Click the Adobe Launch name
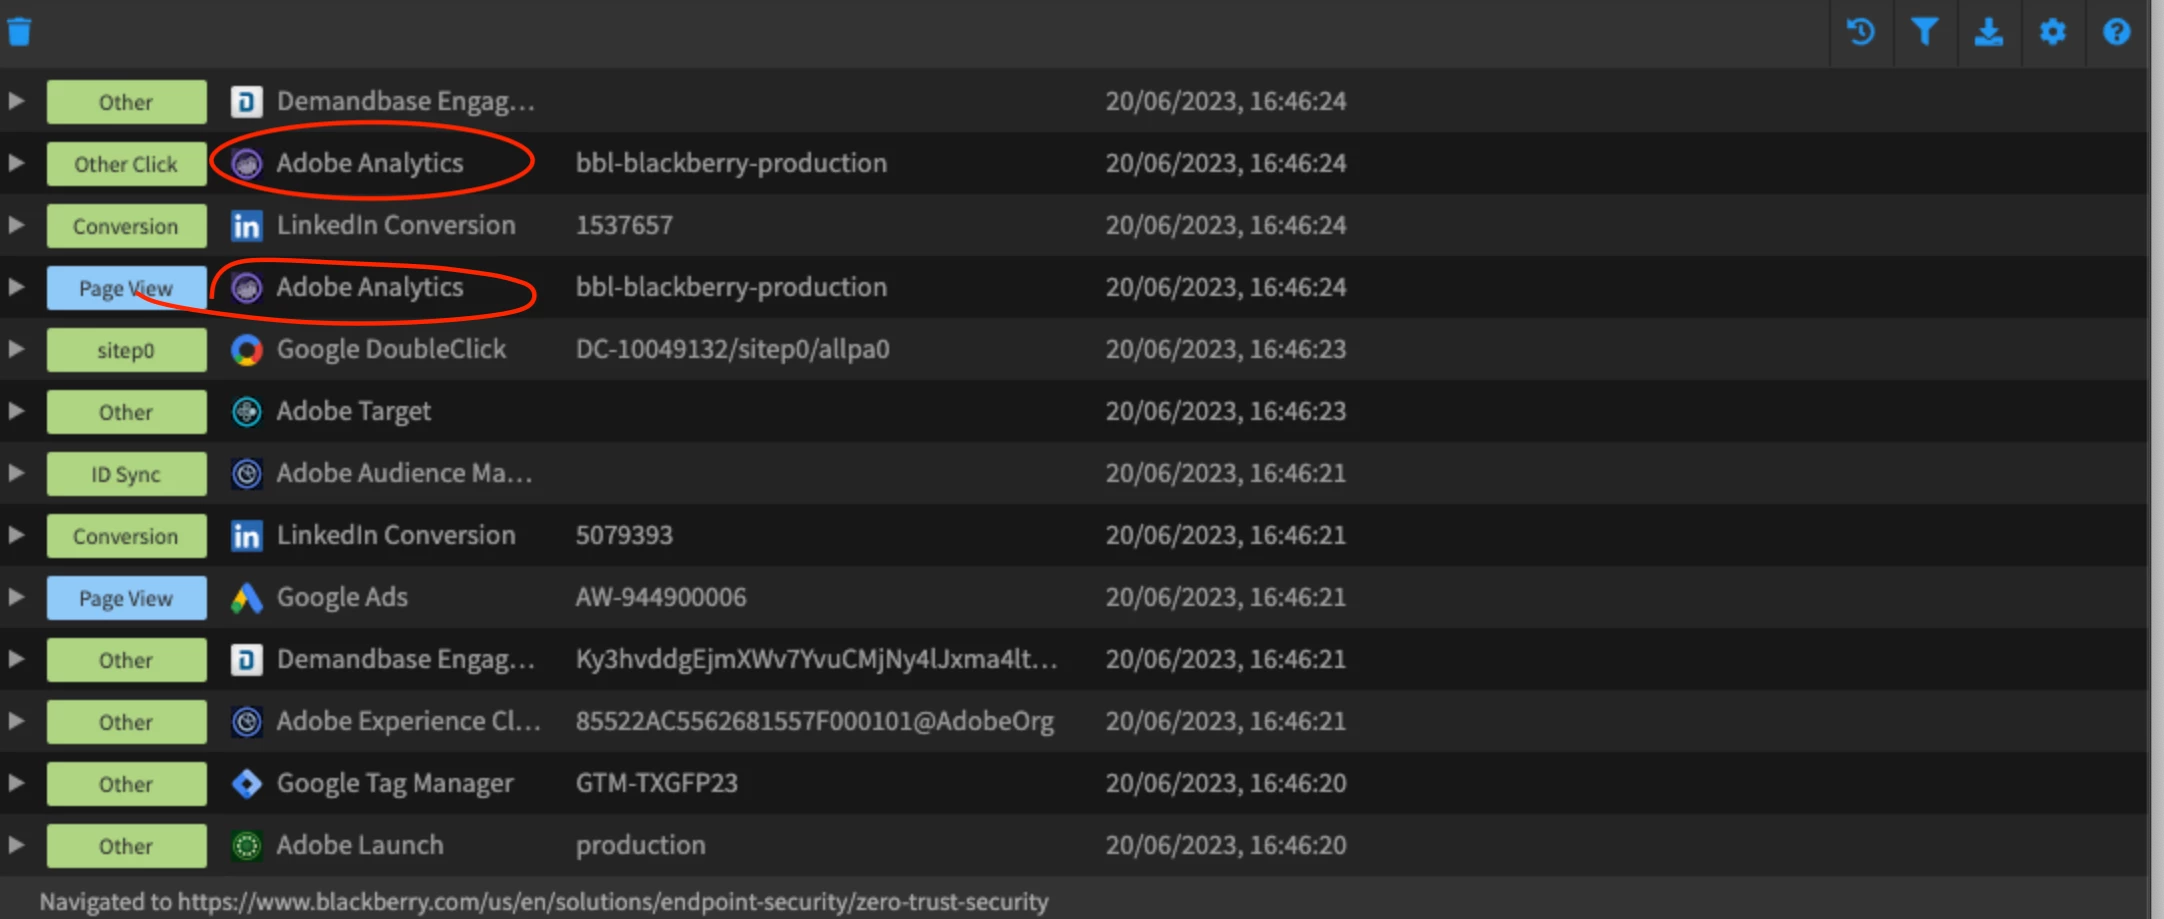 (360, 845)
